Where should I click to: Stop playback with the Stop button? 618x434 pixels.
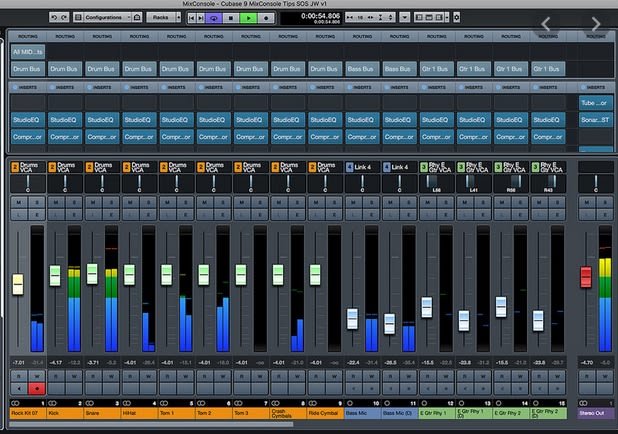tap(231, 18)
